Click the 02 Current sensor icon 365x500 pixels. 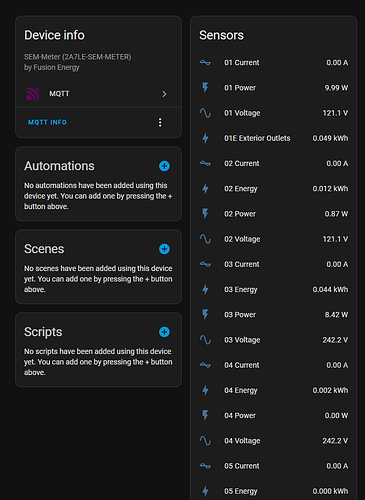coord(205,163)
